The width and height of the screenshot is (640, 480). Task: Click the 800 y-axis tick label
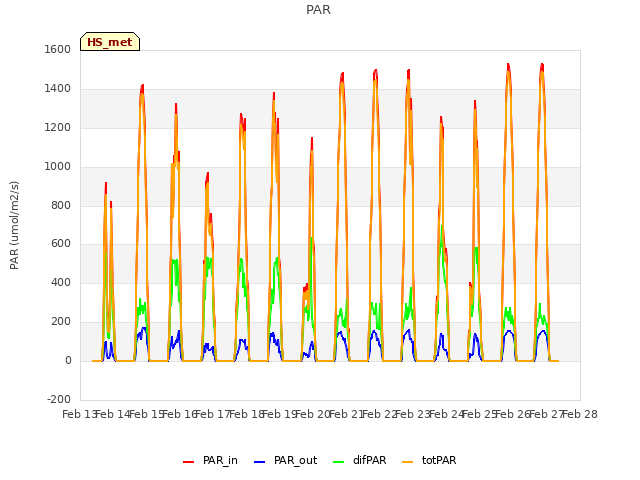coord(61,205)
